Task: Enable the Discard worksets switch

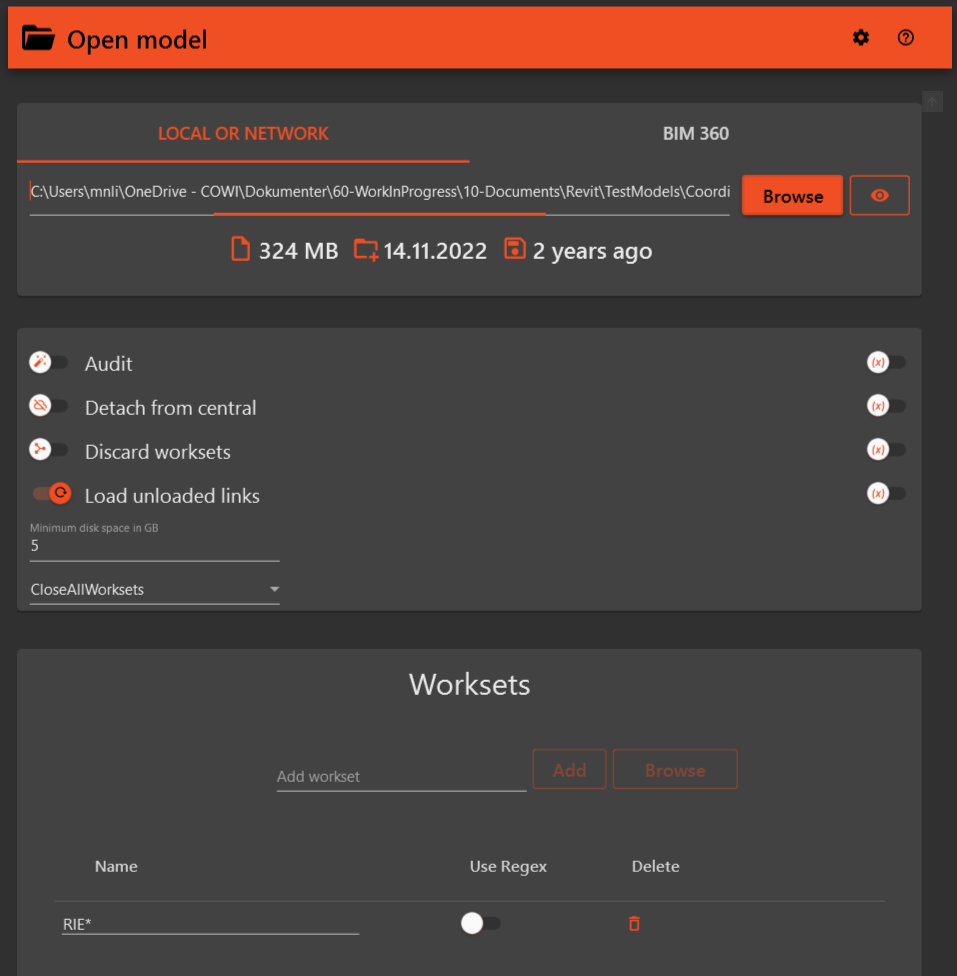Action: click(49, 451)
